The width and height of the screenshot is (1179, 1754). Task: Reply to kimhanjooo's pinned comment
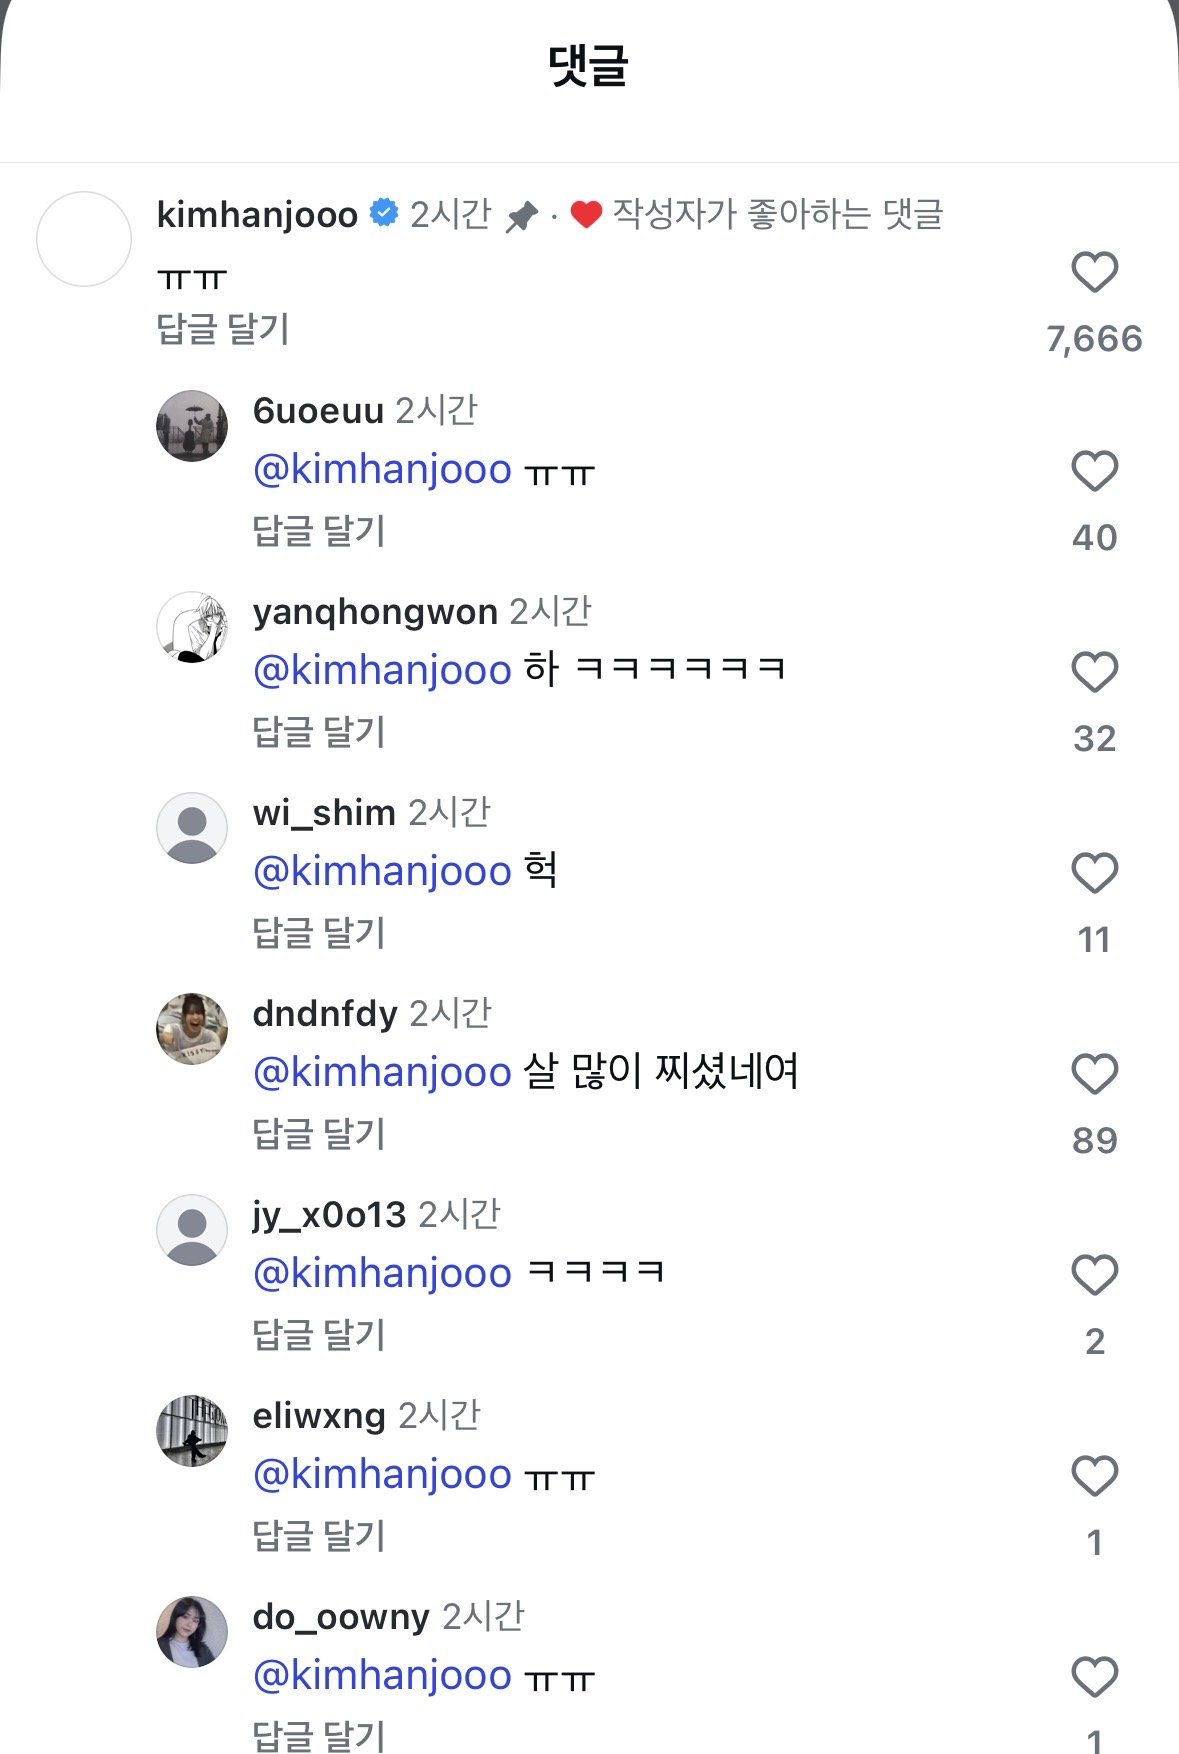(x=223, y=329)
